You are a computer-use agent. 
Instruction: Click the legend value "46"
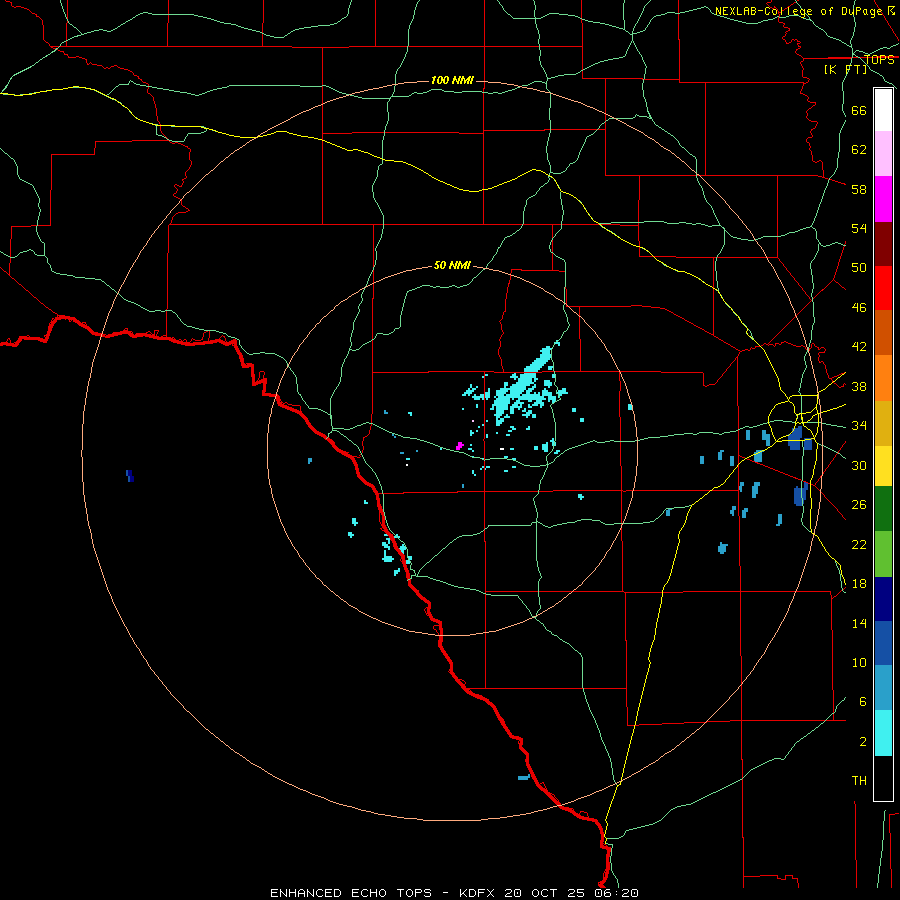pyautogui.click(x=859, y=308)
